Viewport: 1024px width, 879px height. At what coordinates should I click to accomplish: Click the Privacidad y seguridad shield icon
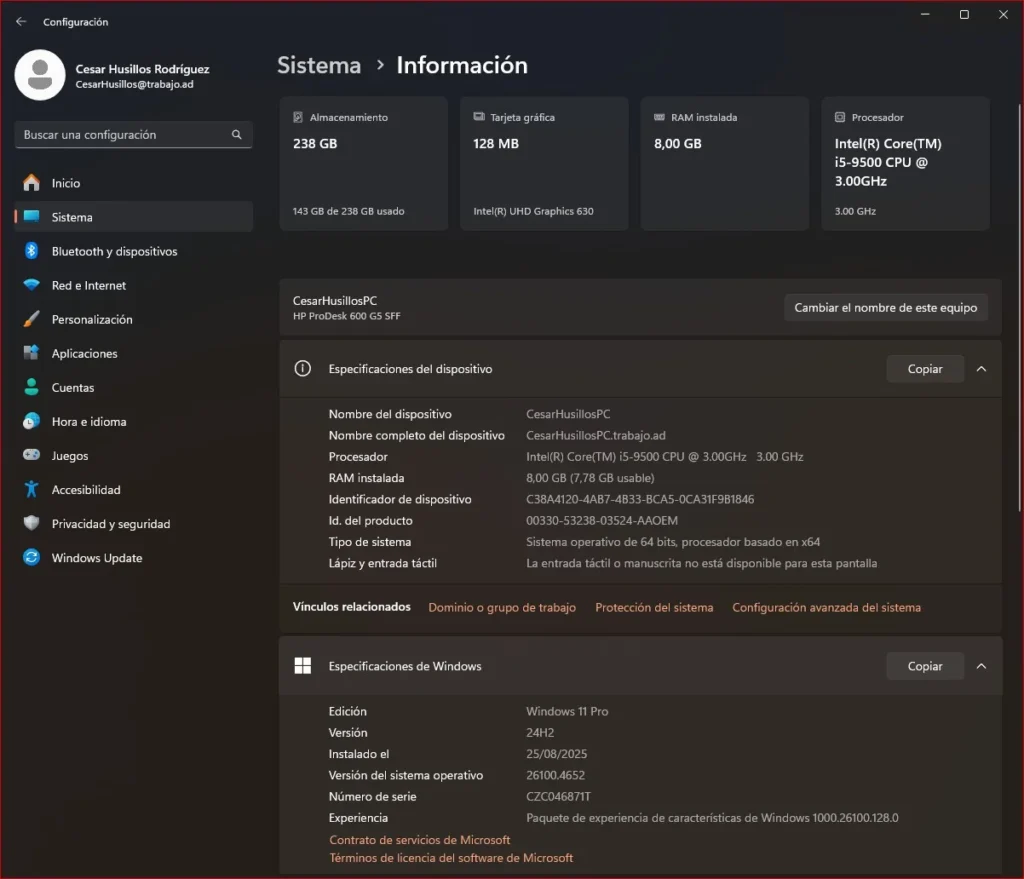[31, 523]
